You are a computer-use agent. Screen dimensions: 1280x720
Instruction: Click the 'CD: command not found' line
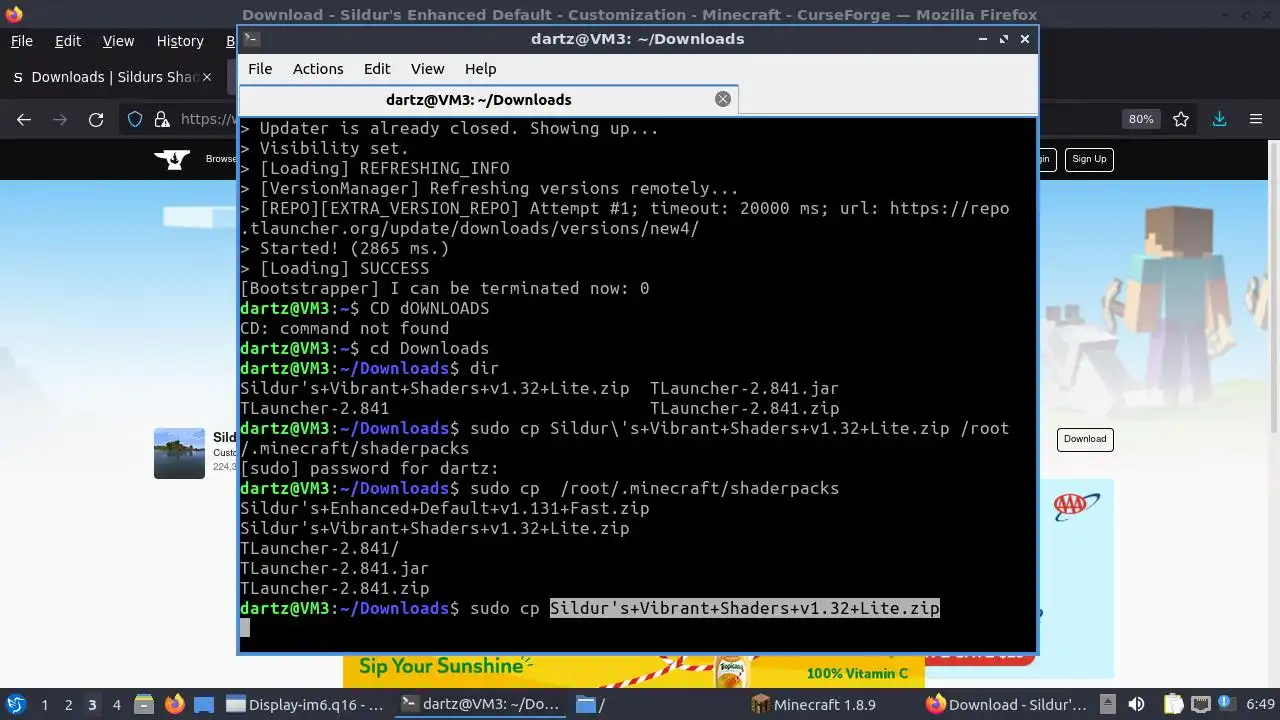coord(344,328)
